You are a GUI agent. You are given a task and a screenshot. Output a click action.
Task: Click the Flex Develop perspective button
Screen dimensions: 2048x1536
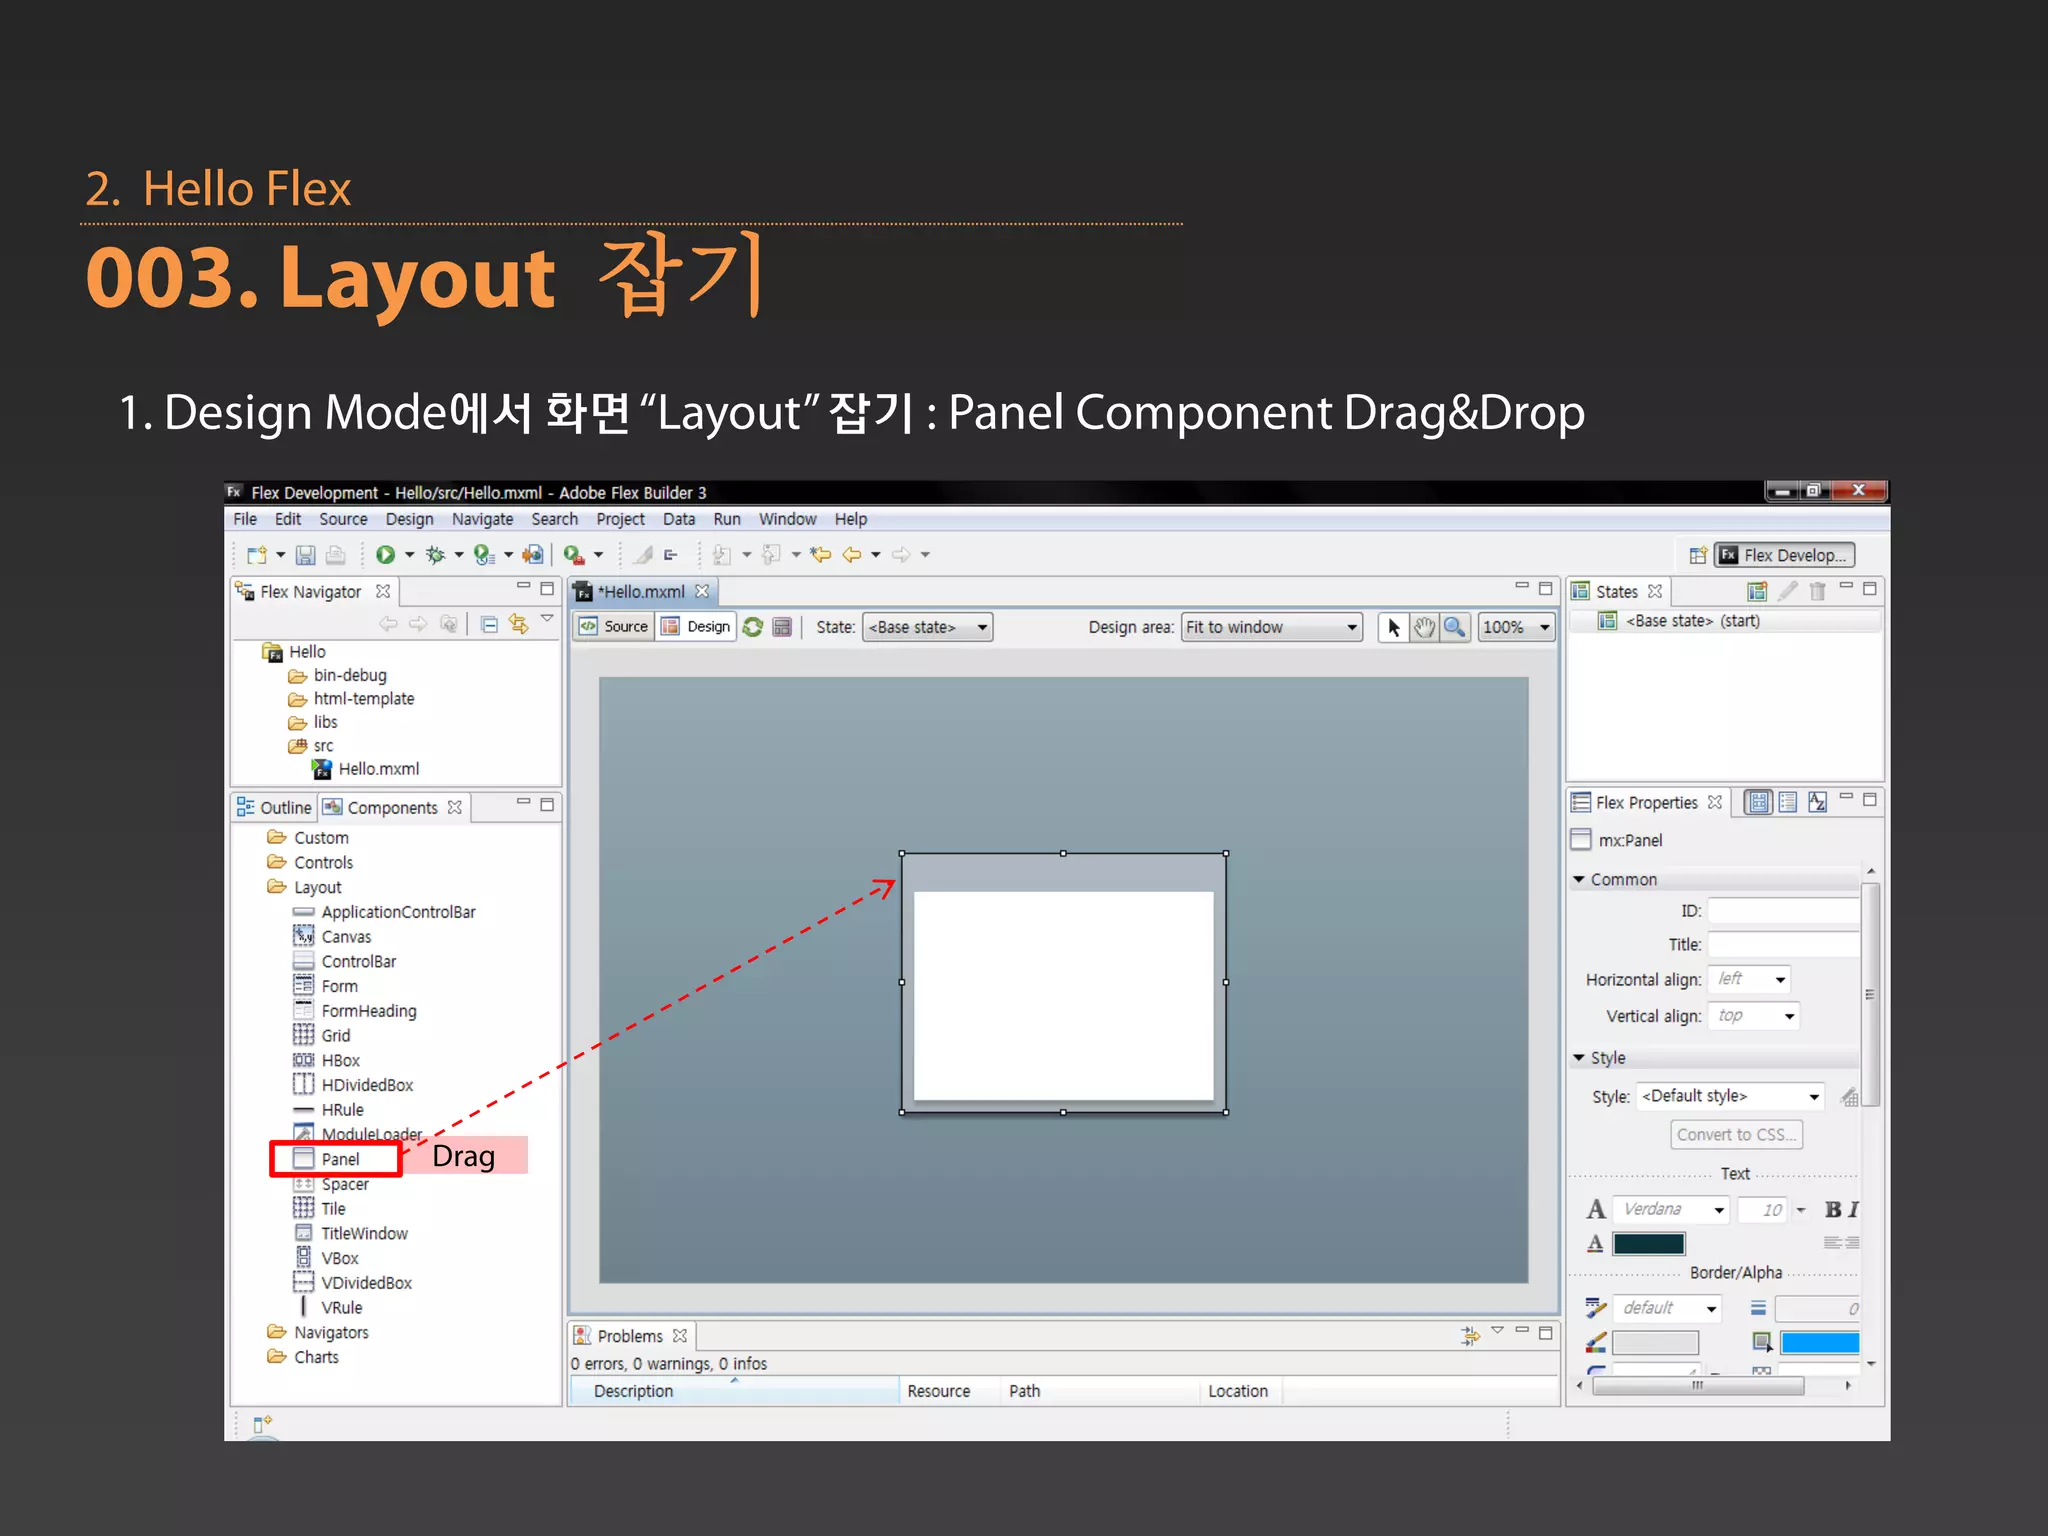pyautogui.click(x=1785, y=555)
